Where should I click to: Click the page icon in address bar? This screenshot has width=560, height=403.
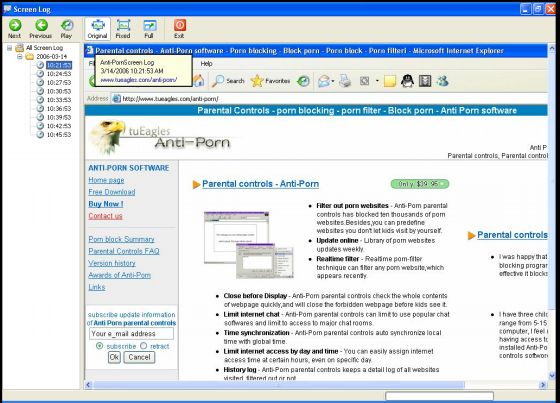(116, 99)
